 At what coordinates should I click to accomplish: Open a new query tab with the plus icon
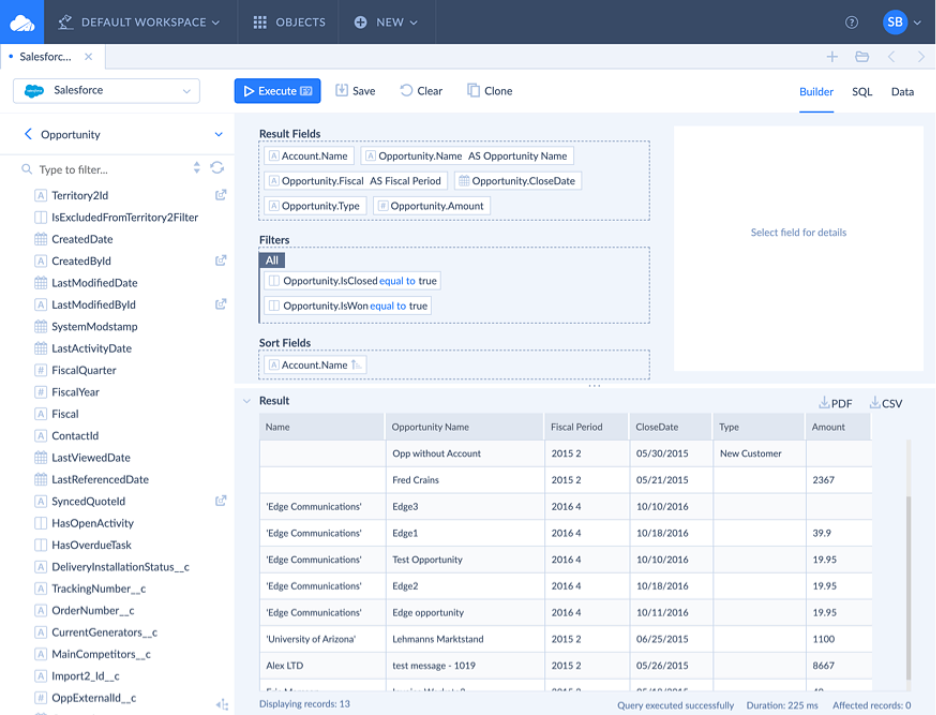832,57
